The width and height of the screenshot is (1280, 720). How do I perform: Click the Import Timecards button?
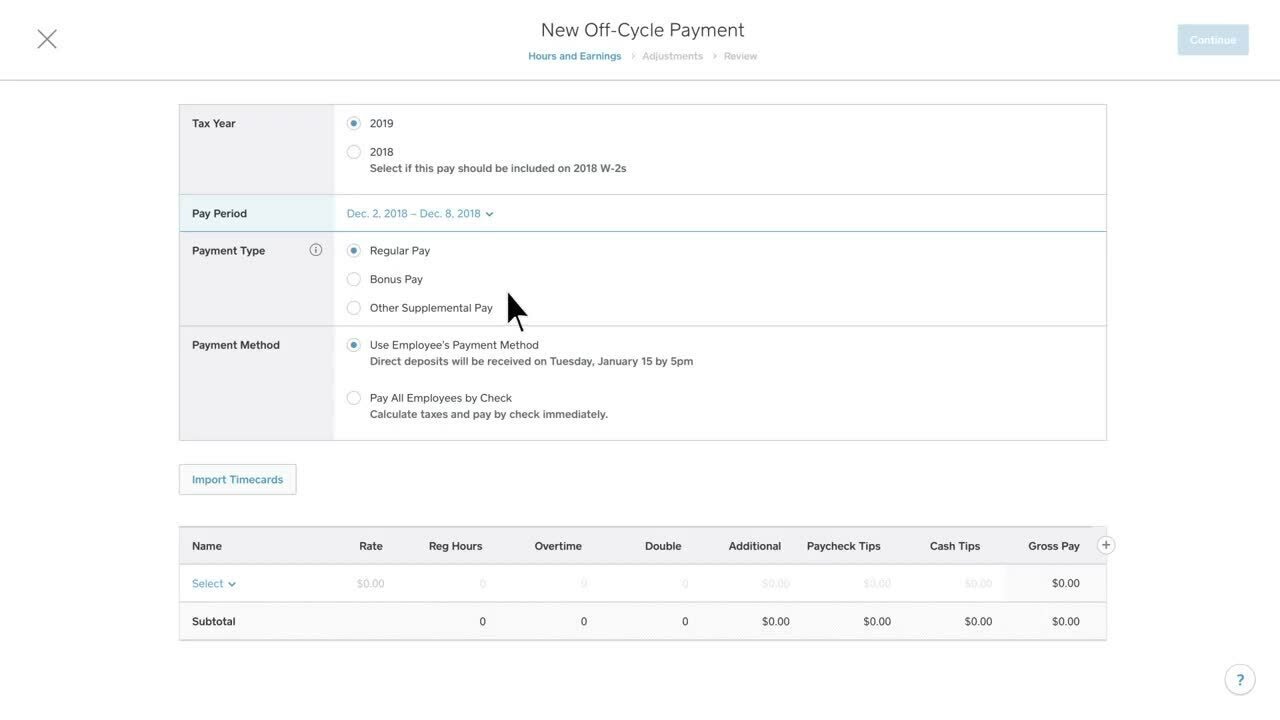(x=237, y=480)
